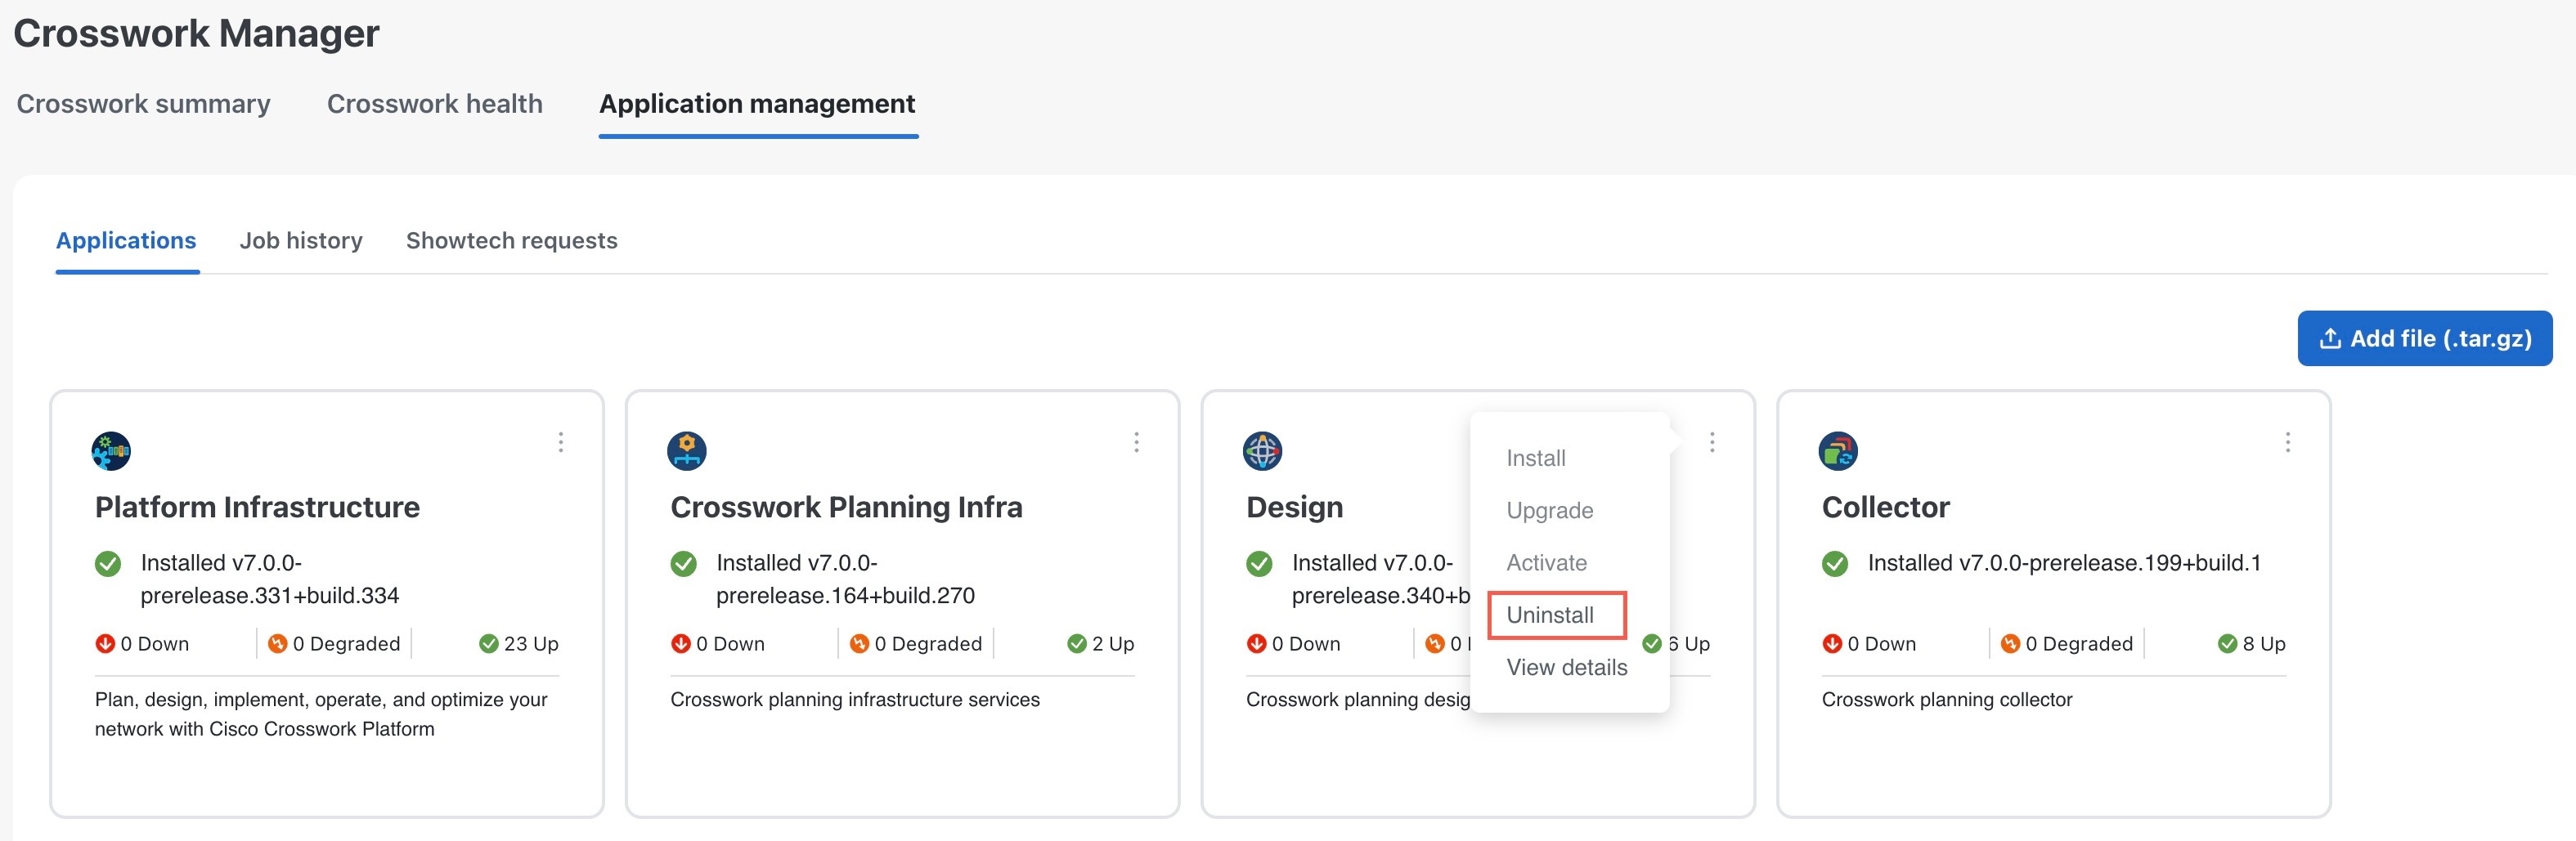The image size is (2576, 841).
Task: Click orange Degraded icon on Planning Infra card
Action: pyautogui.click(x=859, y=644)
